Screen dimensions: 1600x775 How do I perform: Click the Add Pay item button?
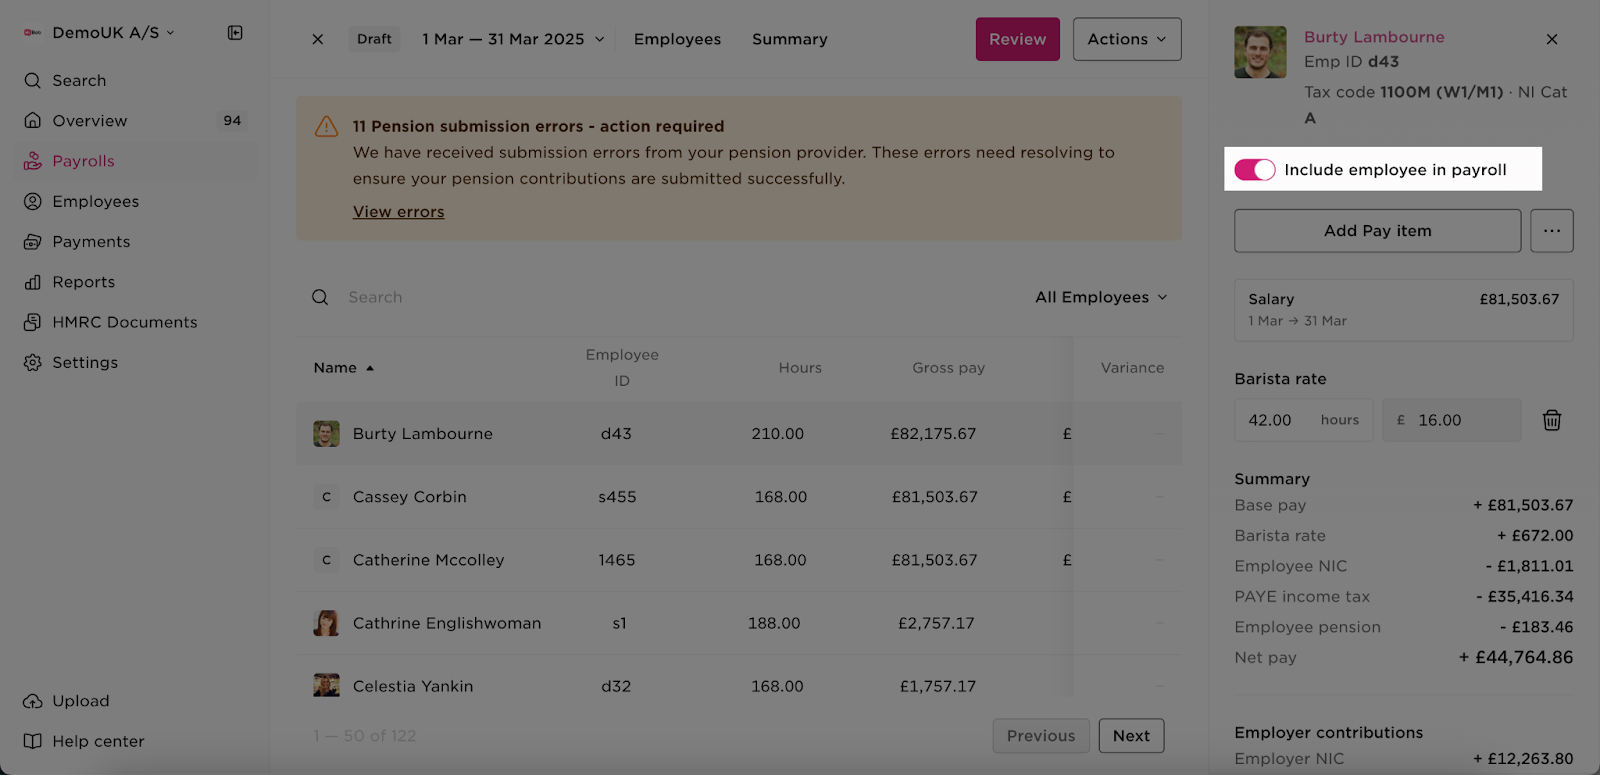tap(1377, 231)
